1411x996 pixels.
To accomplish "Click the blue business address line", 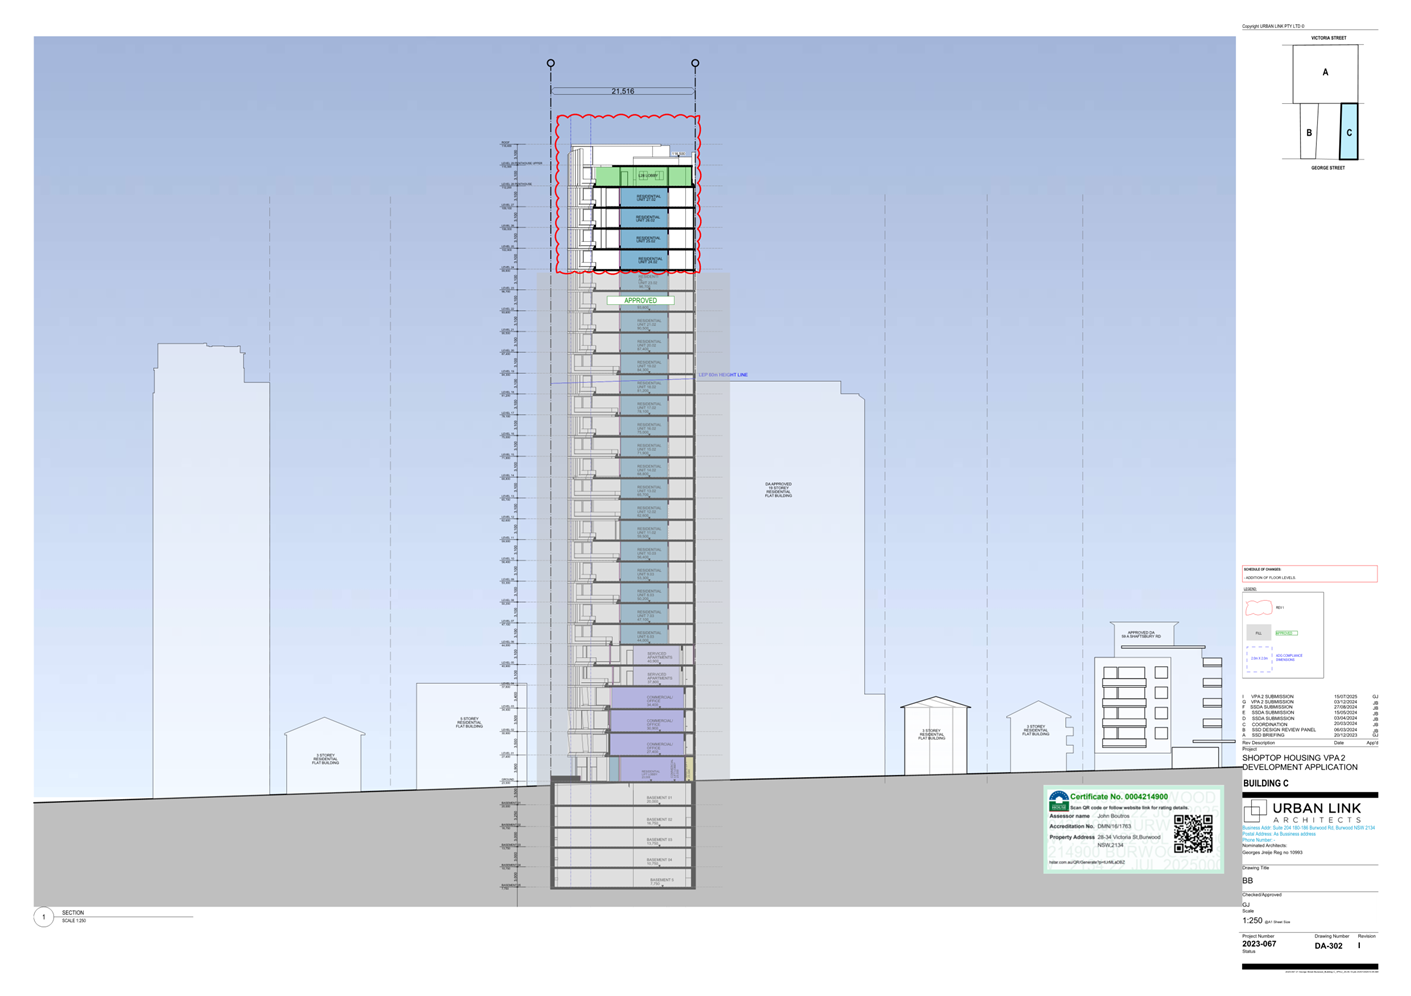I will coord(1308,828).
